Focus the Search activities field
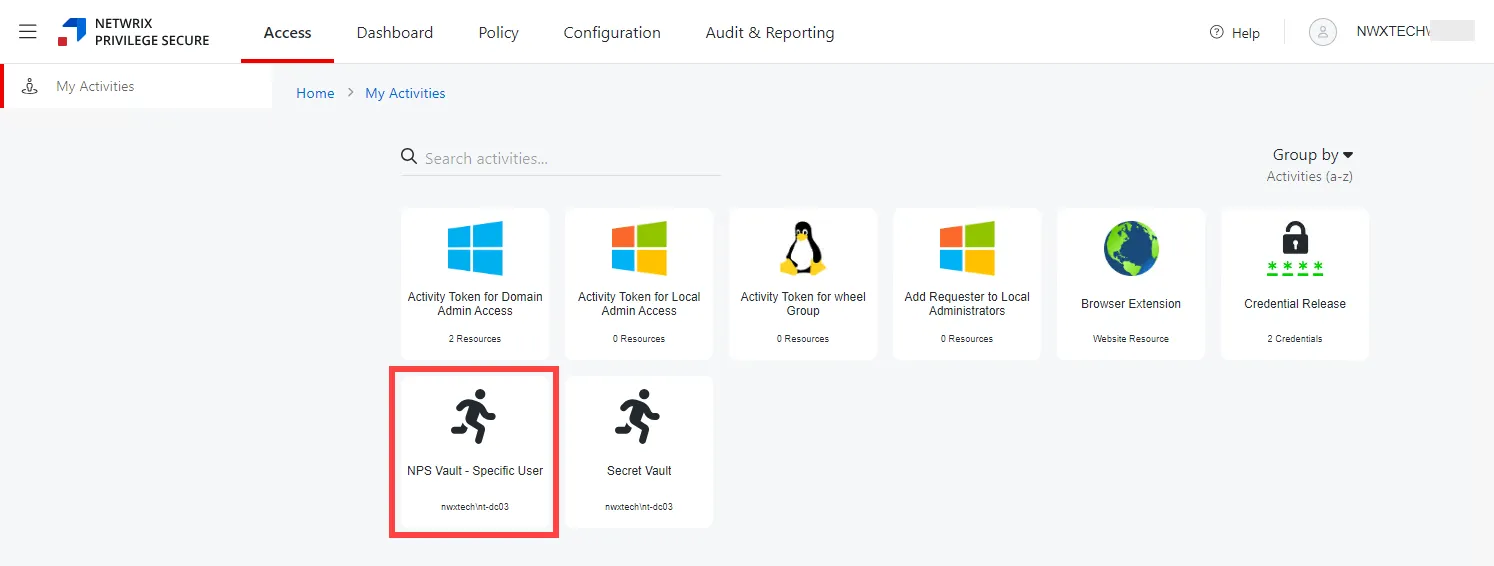 click(561, 158)
